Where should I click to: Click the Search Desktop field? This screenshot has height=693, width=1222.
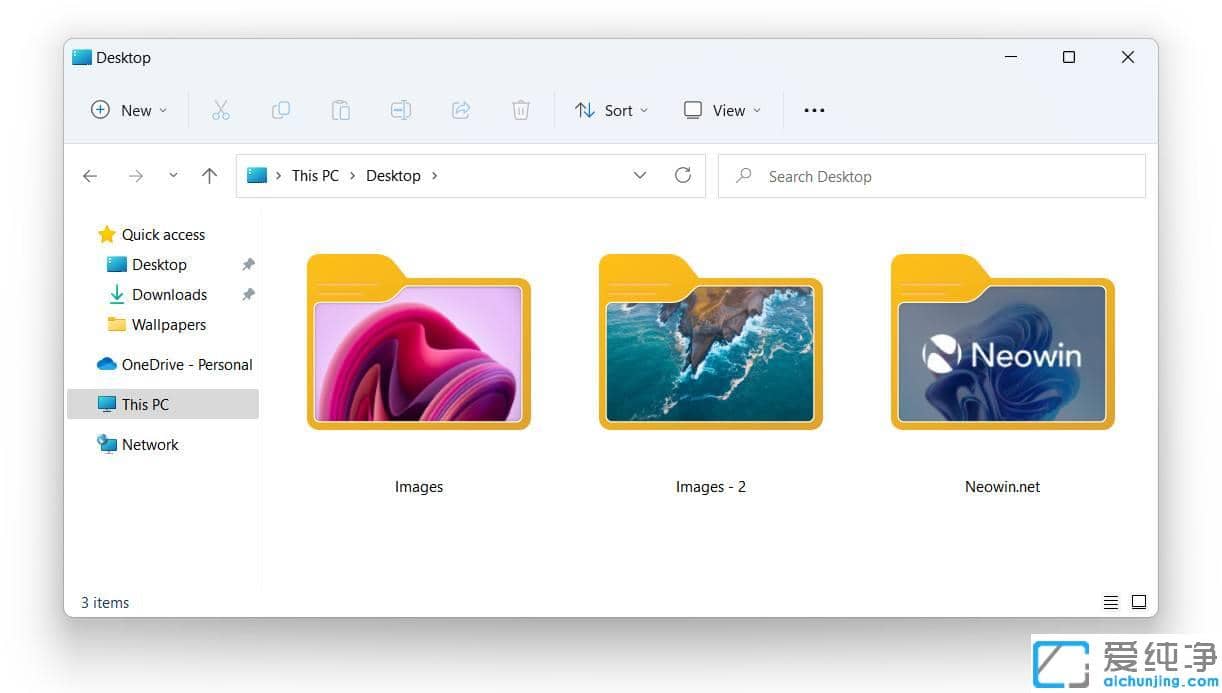coord(932,176)
